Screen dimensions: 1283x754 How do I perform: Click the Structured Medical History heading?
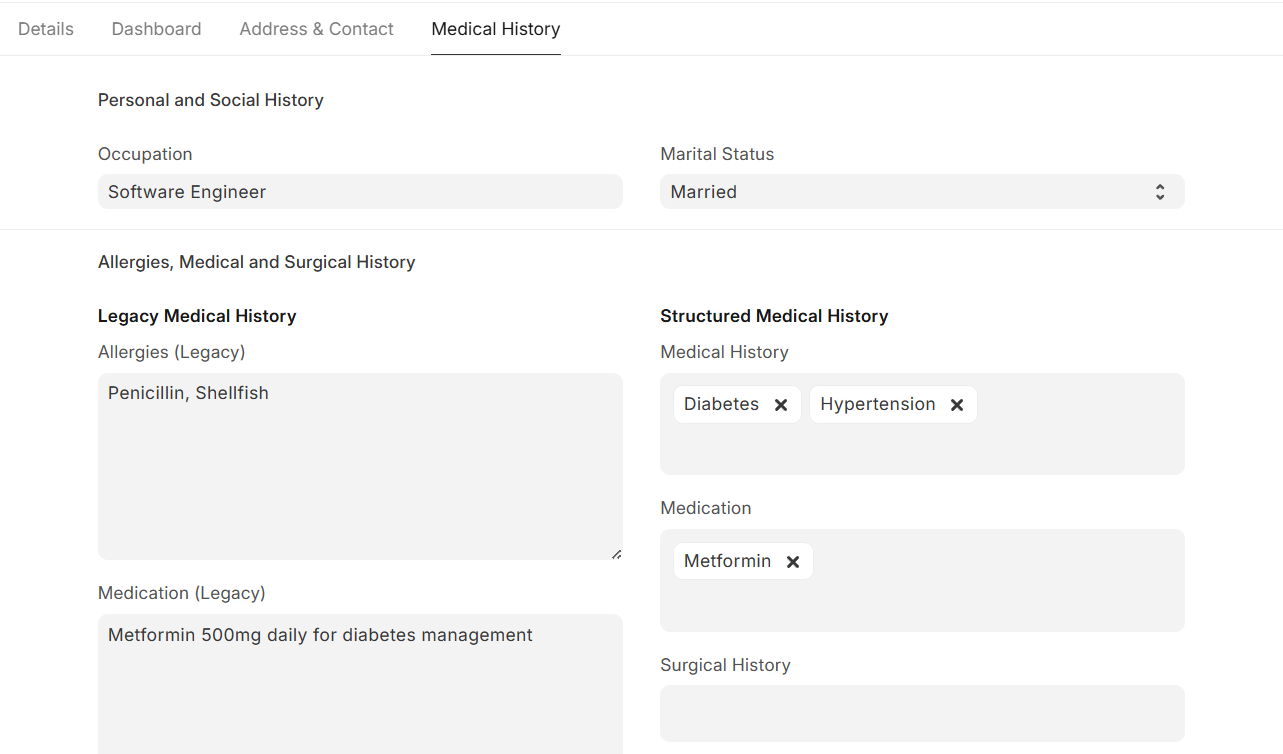pyautogui.click(x=774, y=315)
